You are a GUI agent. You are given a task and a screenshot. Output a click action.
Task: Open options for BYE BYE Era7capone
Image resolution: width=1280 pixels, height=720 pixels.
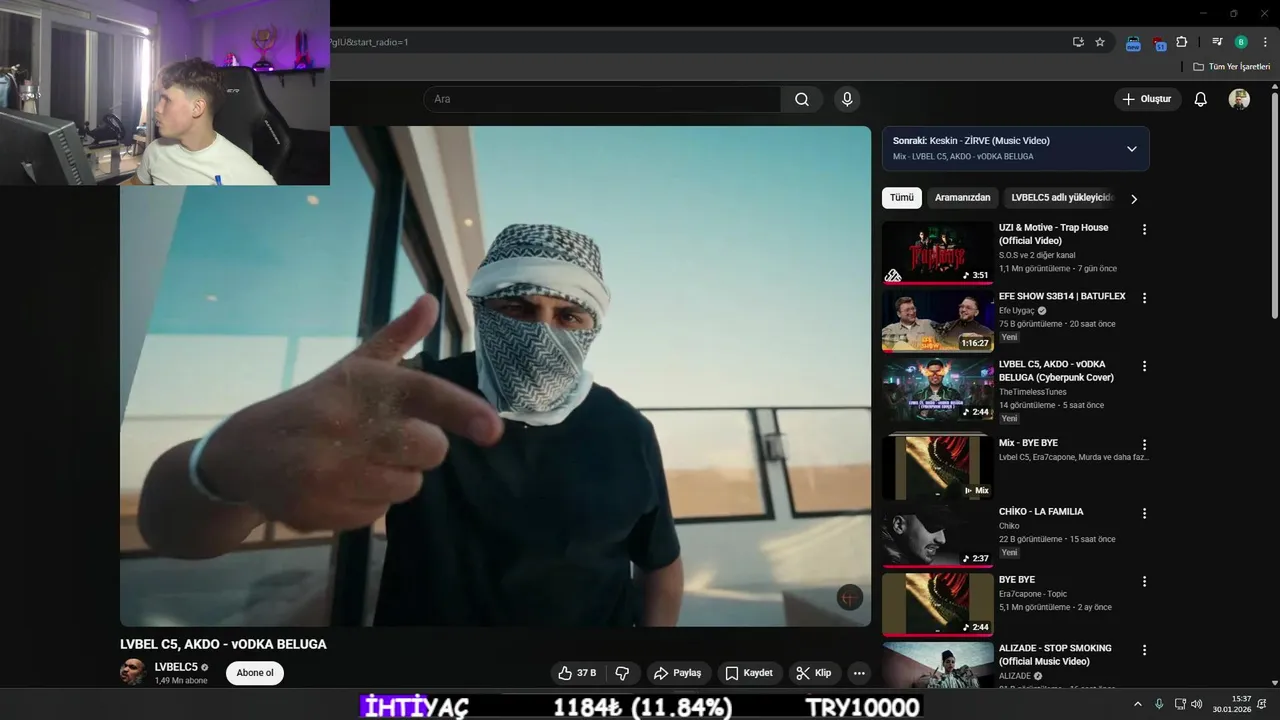pos(1144,581)
